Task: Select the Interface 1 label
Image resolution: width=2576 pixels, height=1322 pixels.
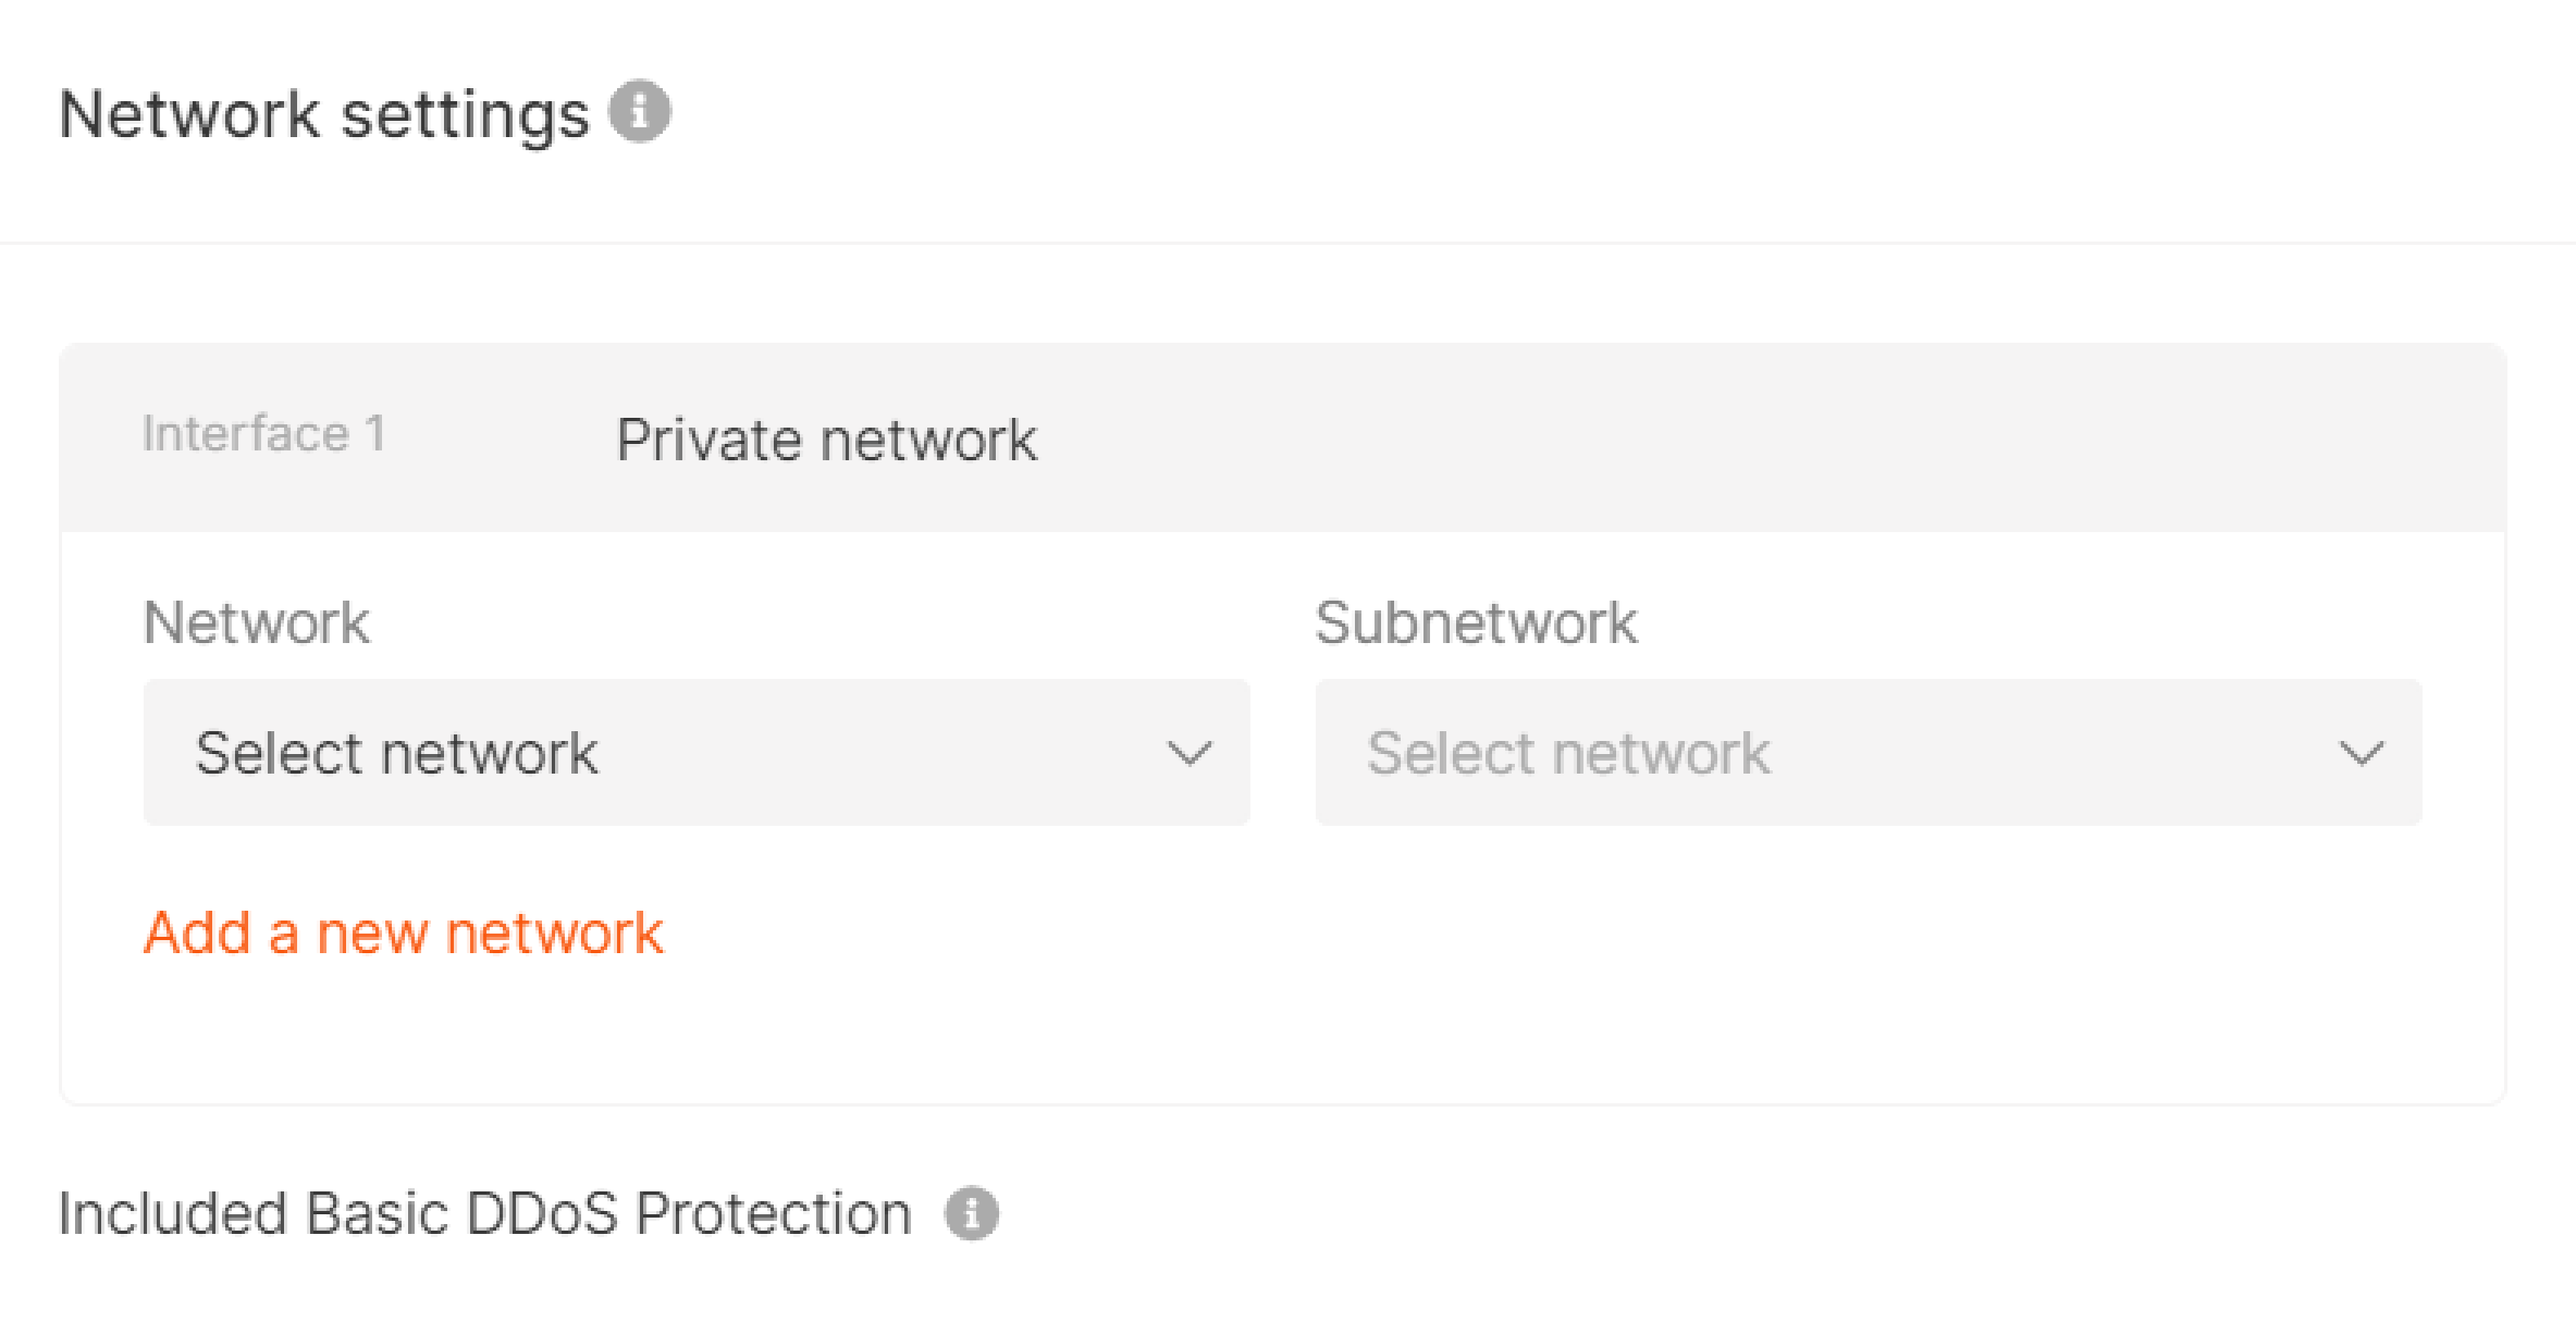Action: pyautogui.click(x=264, y=434)
